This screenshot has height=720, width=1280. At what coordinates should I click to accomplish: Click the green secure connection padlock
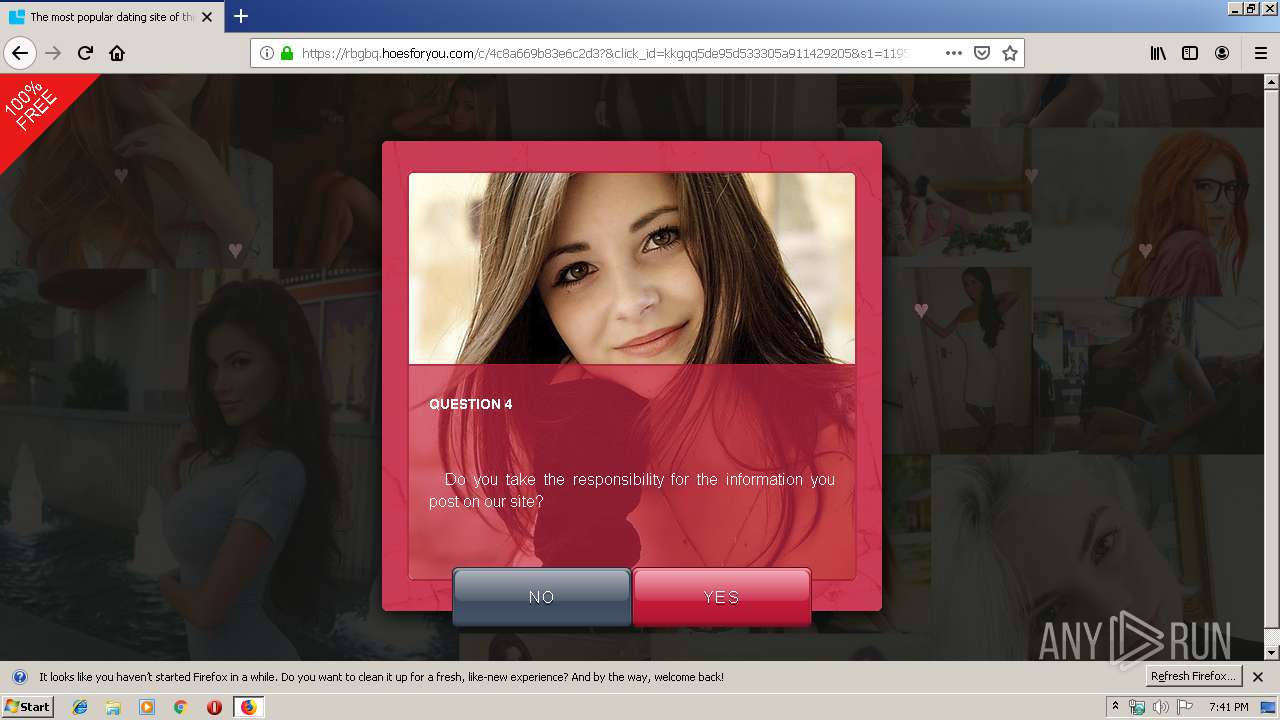tap(287, 53)
